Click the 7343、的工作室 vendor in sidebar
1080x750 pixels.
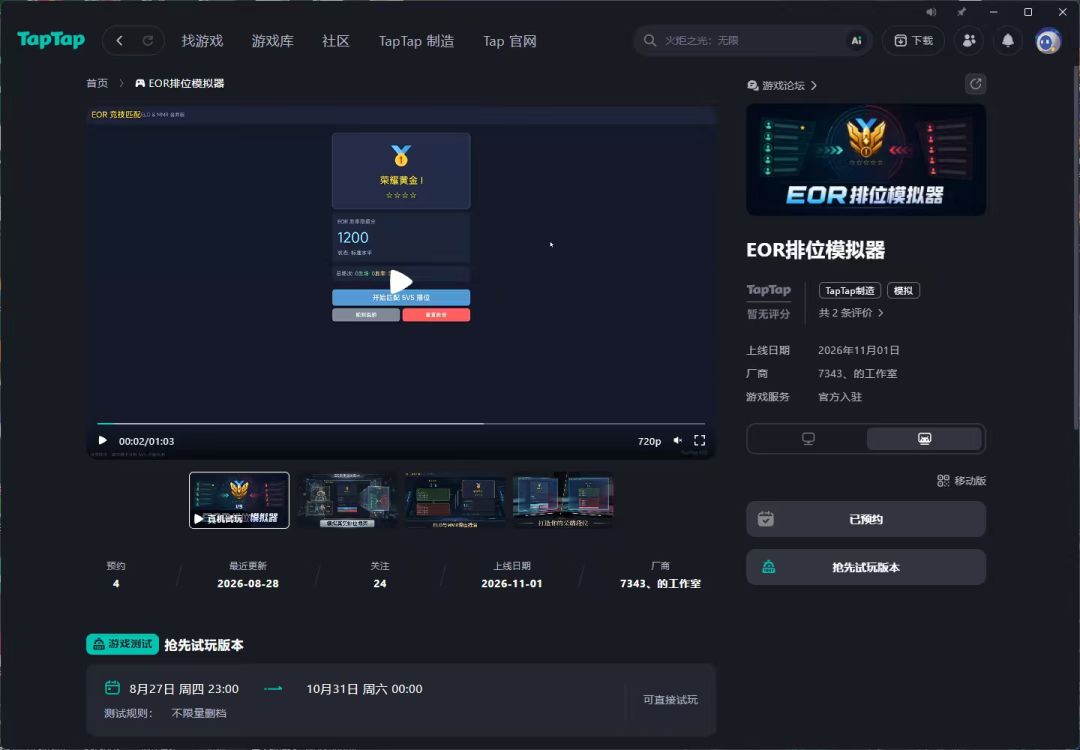pos(858,373)
